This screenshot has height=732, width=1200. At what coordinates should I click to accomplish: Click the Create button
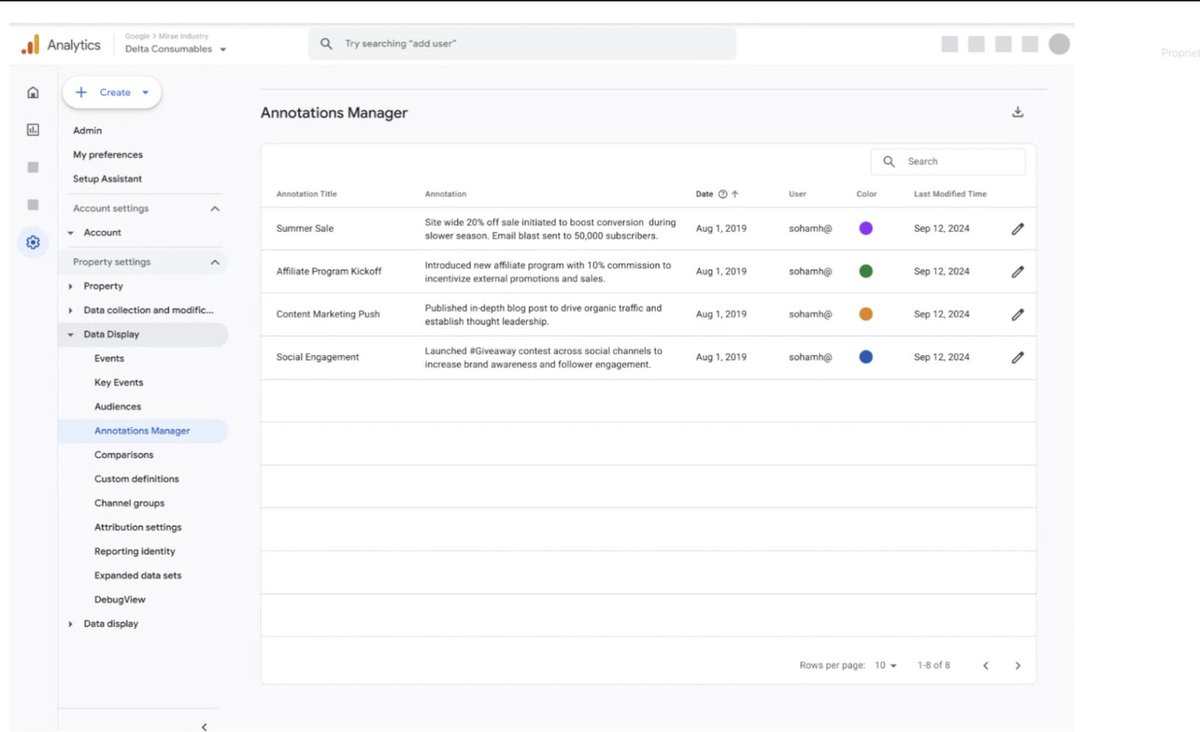tap(111, 92)
